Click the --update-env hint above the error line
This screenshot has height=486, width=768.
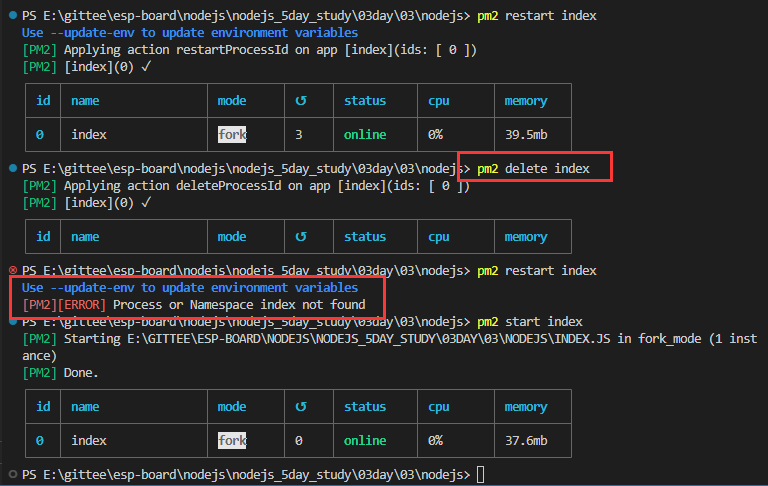189,288
